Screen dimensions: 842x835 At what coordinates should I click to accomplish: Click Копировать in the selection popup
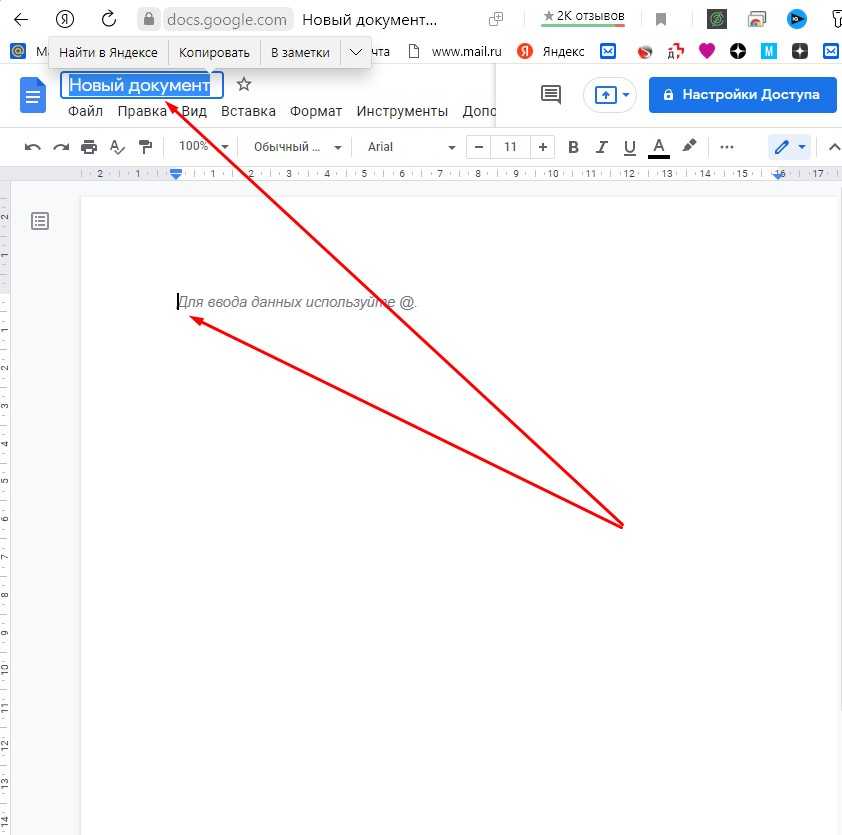[x=214, y=52]
